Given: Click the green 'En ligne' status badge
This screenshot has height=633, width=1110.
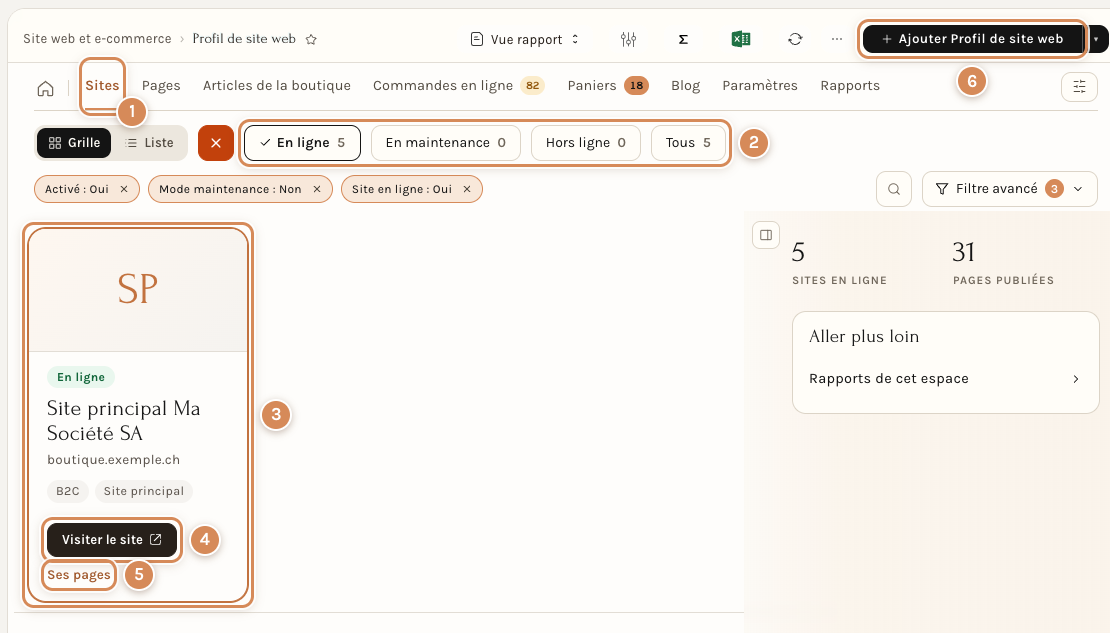Looking at the screenshot, I should pos(81,377).
